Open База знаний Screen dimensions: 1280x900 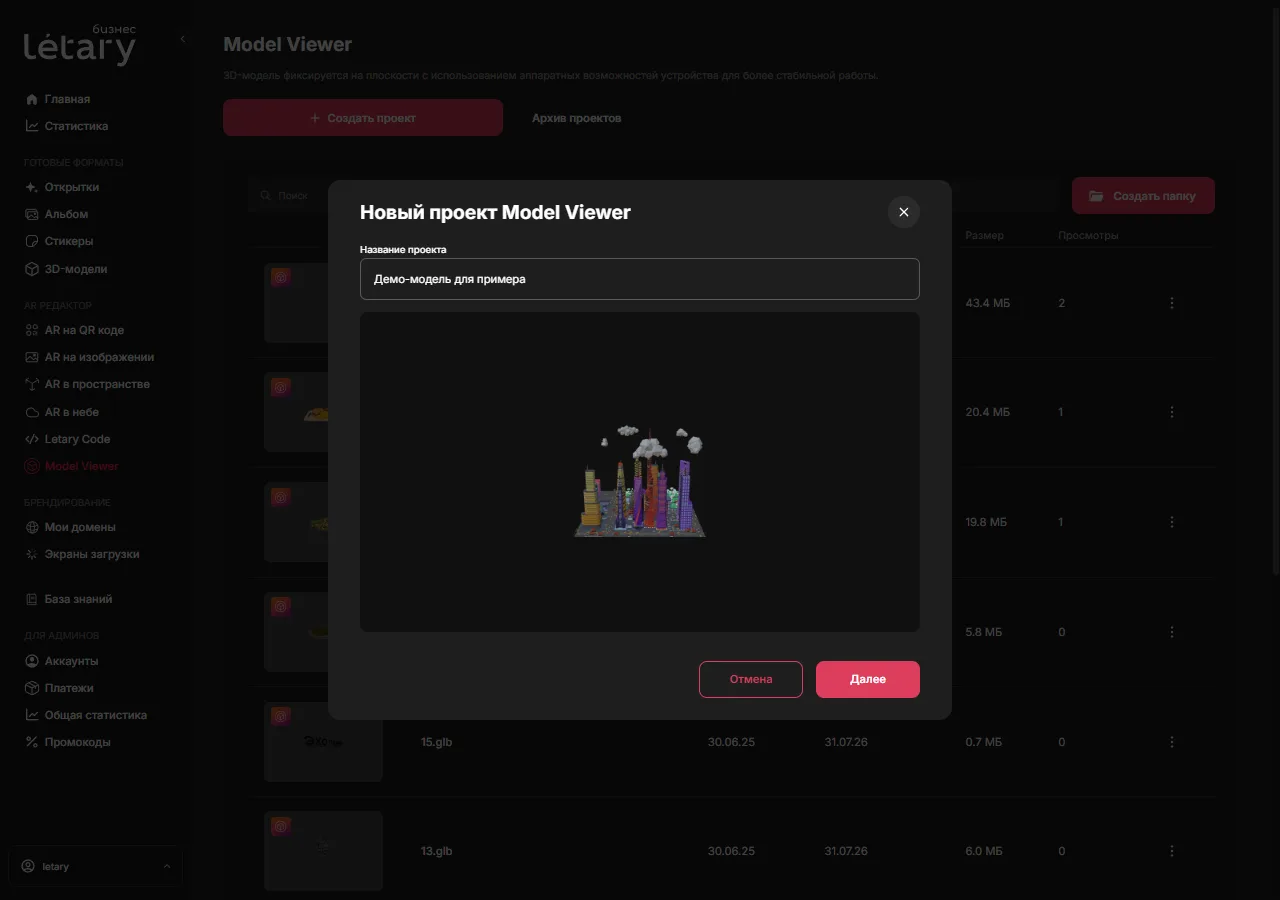point(78,599)
